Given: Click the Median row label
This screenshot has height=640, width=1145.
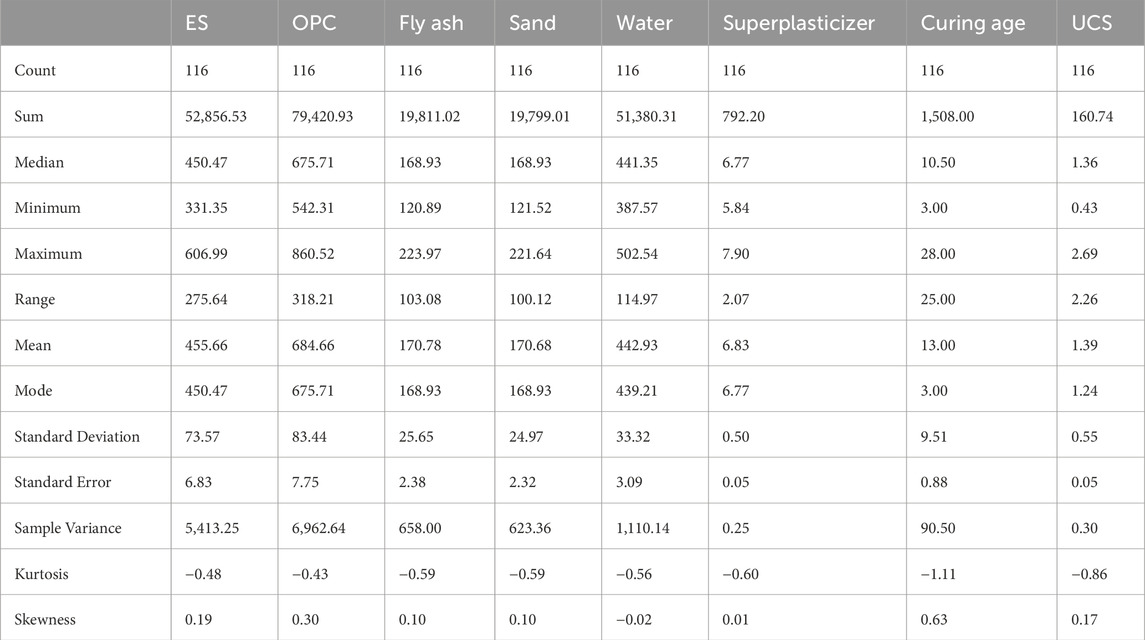Looking at the screenshot, I should pos(38,162).
